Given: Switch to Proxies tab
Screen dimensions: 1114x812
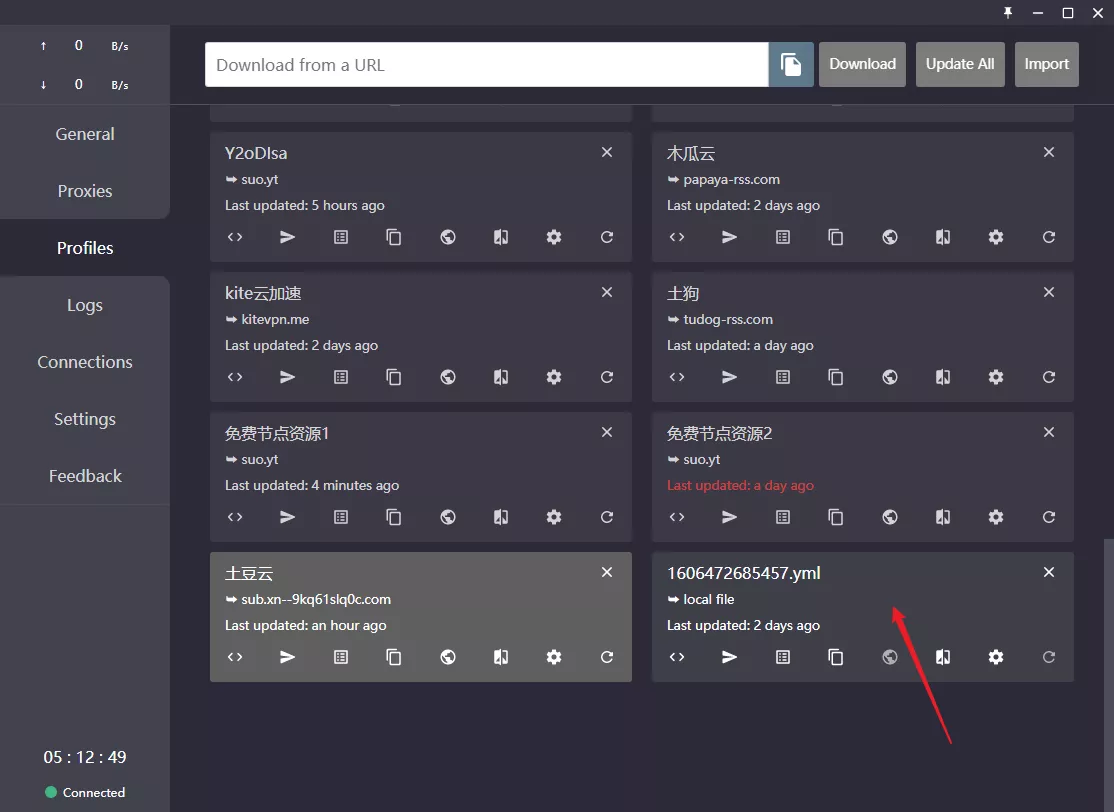Looking at the screenshot, I should point(85,191).
